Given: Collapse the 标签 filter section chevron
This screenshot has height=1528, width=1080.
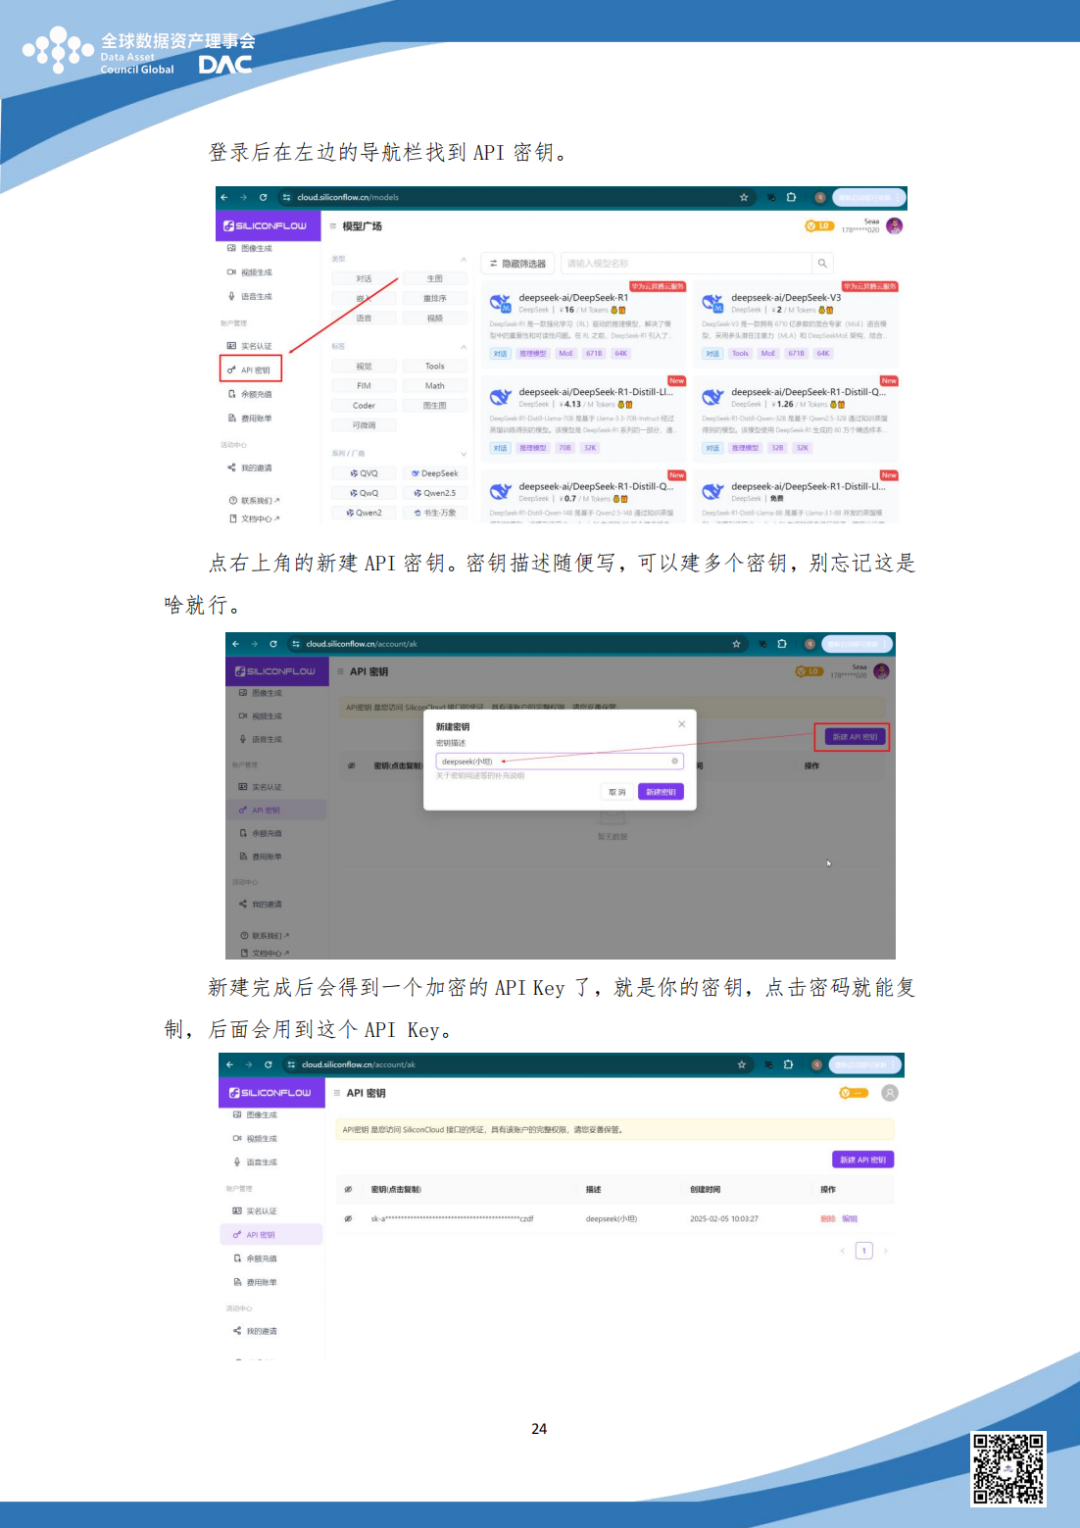Looking at the screenshot, I should coord(463,347).
